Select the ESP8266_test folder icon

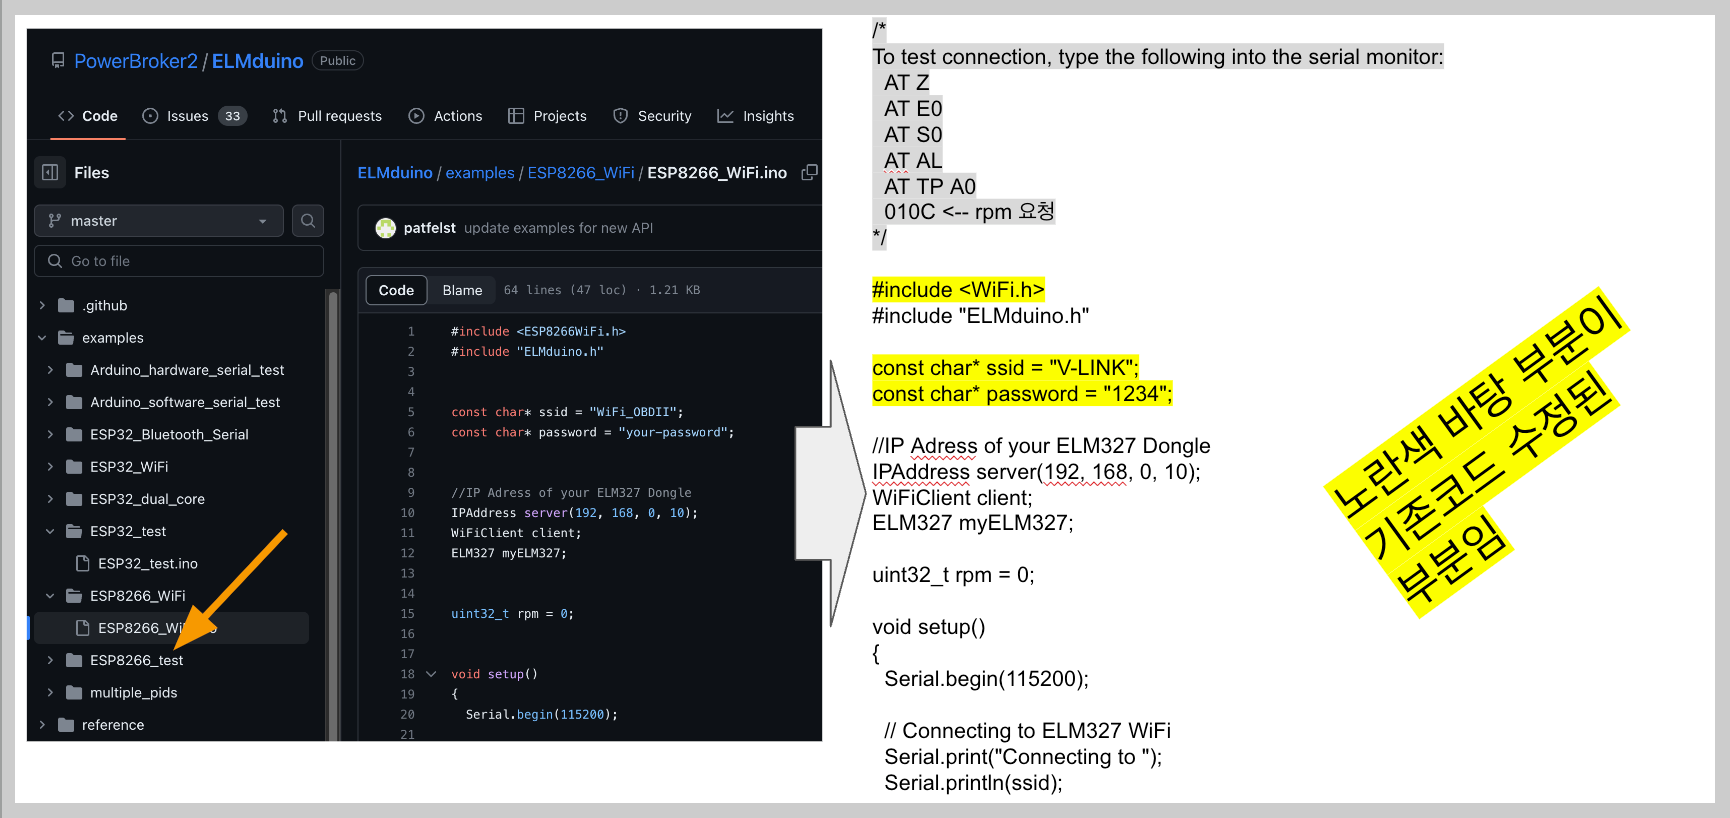pyautogui.click(x=74, y=660)
